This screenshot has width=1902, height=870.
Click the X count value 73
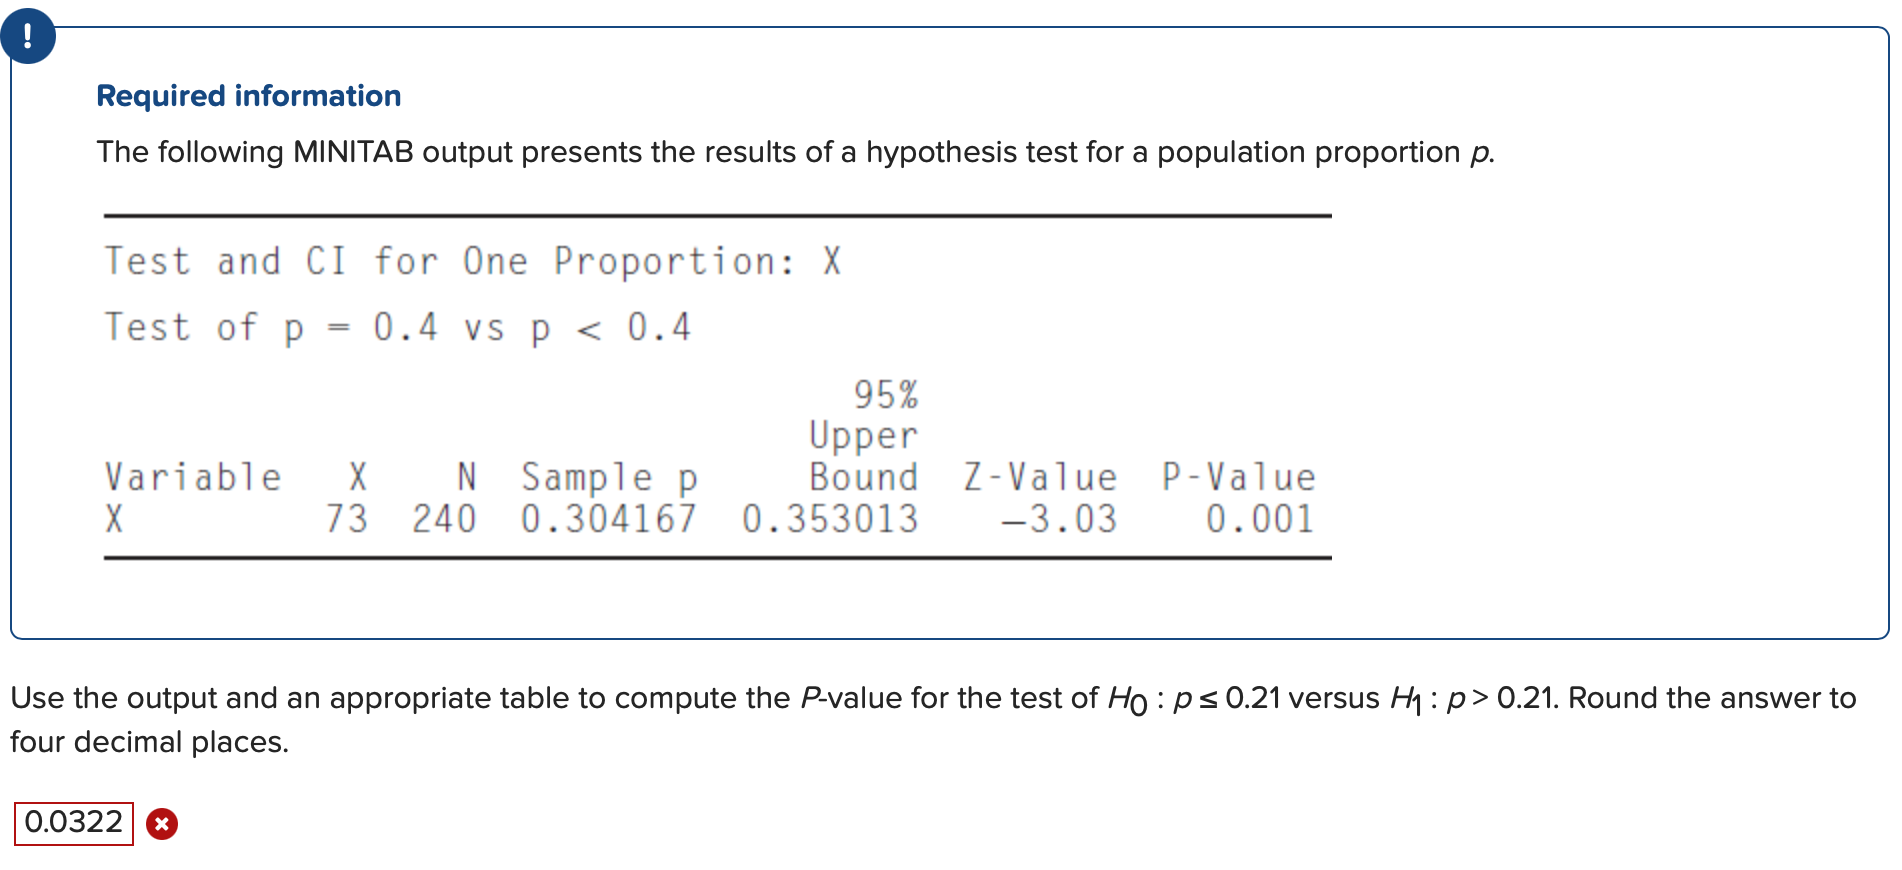click(346, 517)
